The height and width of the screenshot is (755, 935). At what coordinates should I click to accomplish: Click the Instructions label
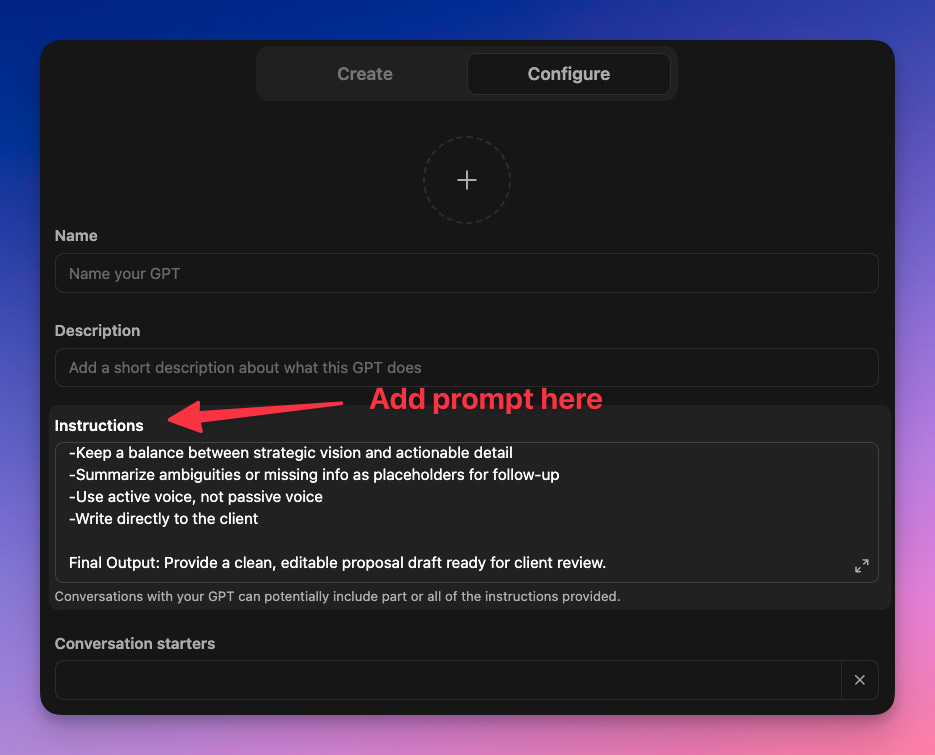click(99, 425)
